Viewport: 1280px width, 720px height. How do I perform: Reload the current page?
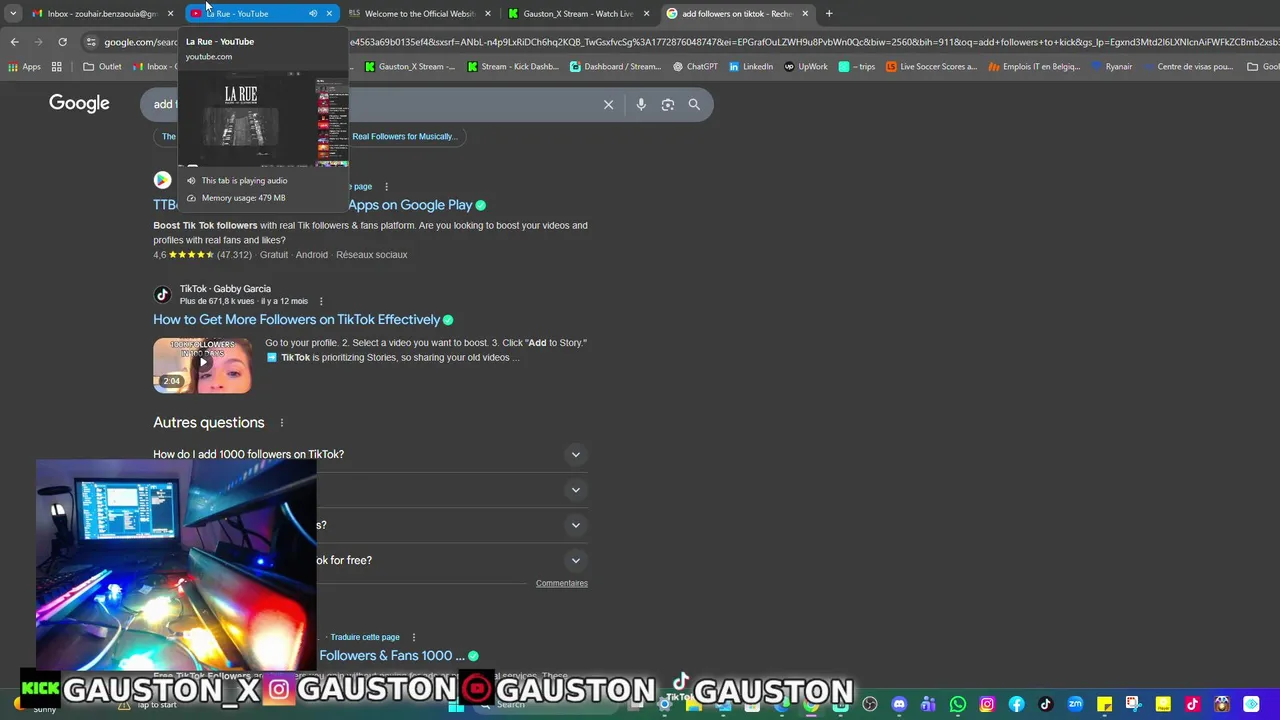tap(62, 42)
